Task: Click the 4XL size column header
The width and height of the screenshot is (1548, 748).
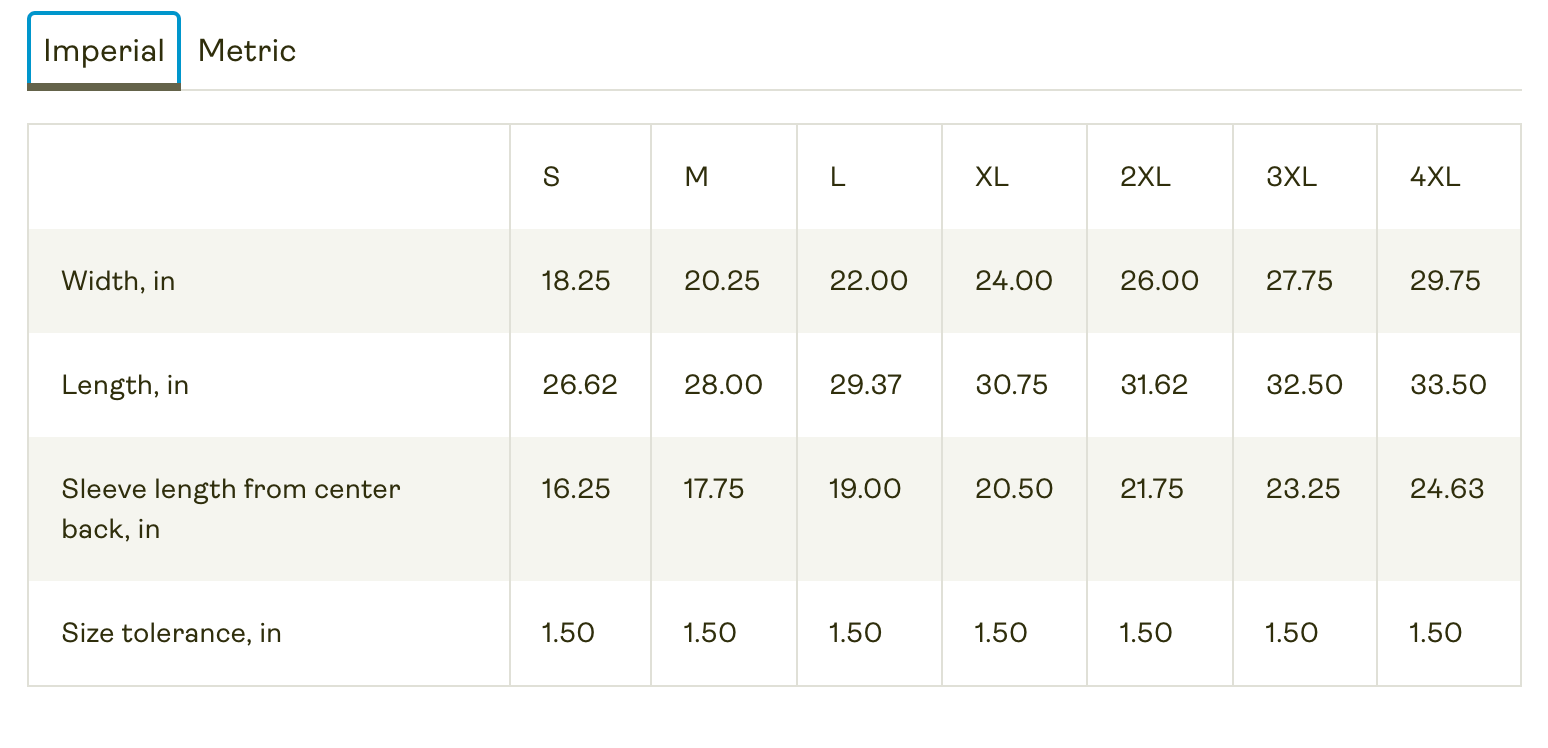Action: (x=1435, y=178)
